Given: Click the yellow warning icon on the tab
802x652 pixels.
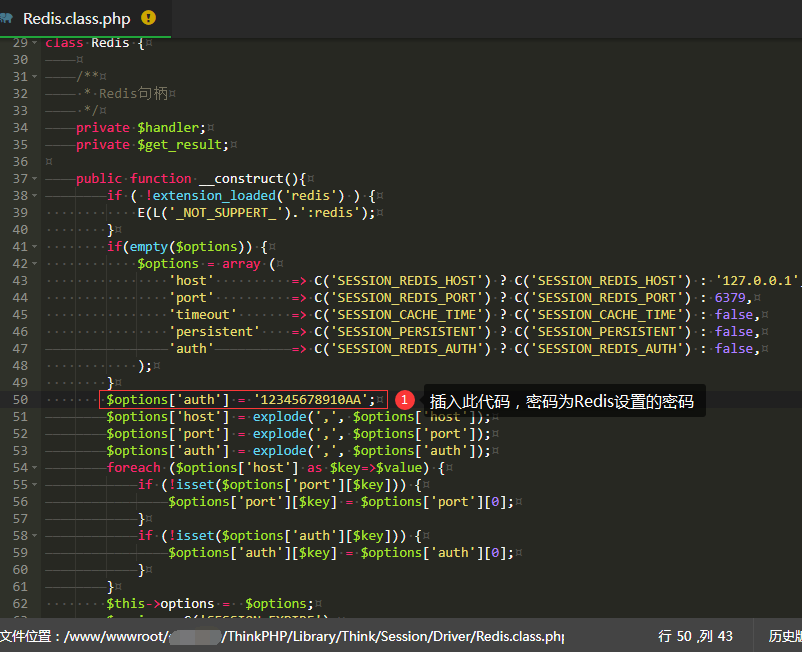Looking at the screenshot, I should (x=149, y=18).
